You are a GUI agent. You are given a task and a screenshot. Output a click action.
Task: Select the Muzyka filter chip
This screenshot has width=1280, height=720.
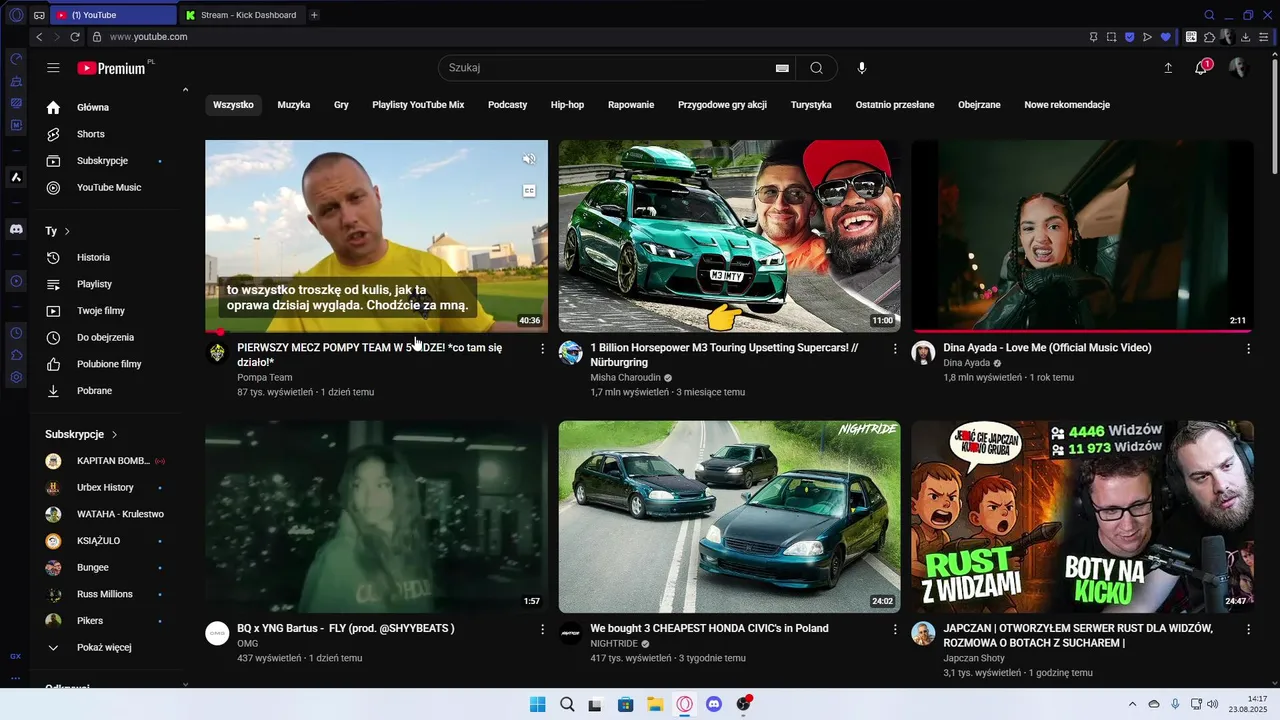point(294,105)
